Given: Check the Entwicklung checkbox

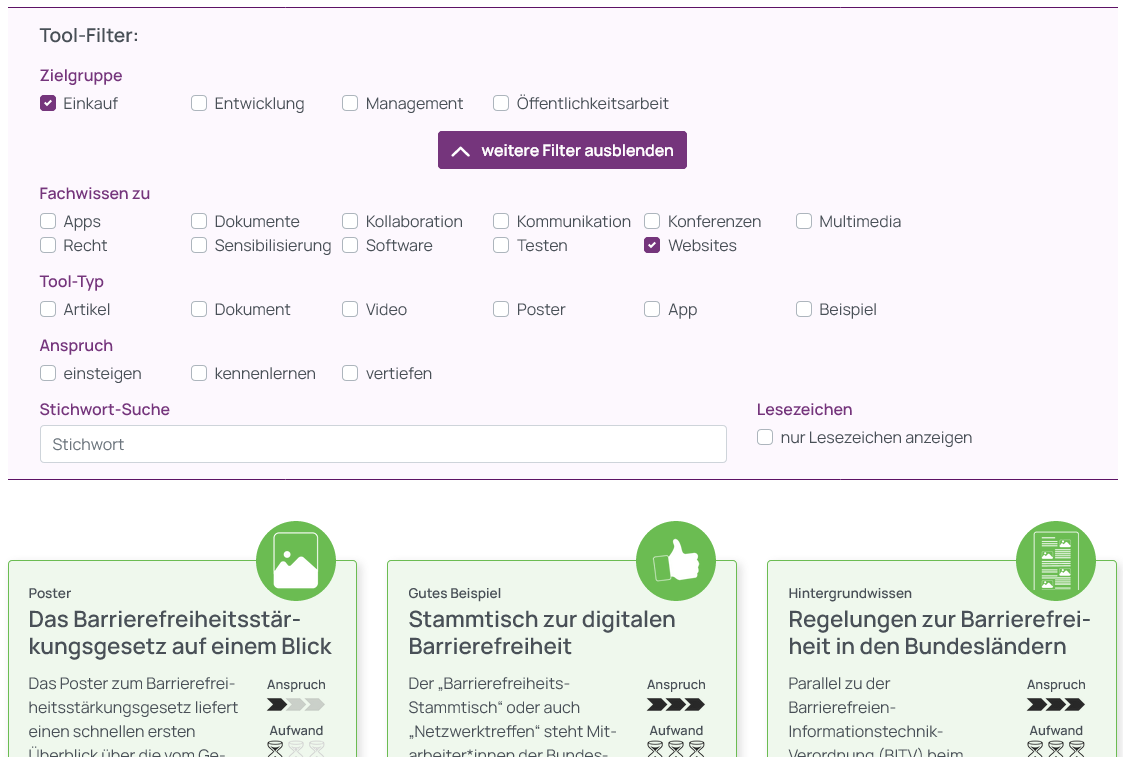Looking at the screenshot, I should click(x=199, y=103).
